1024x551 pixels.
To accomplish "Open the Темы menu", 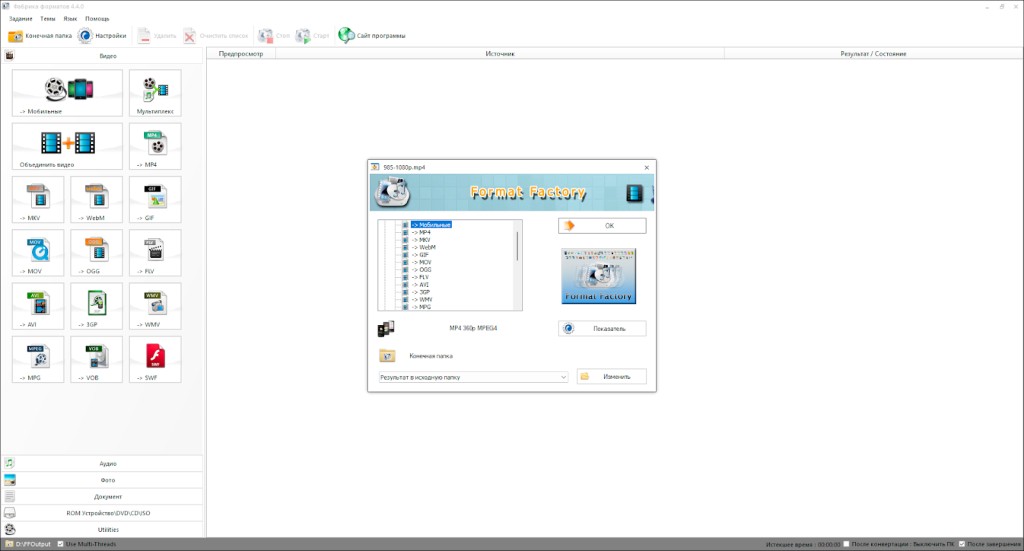I will click(x=48, y=19).
